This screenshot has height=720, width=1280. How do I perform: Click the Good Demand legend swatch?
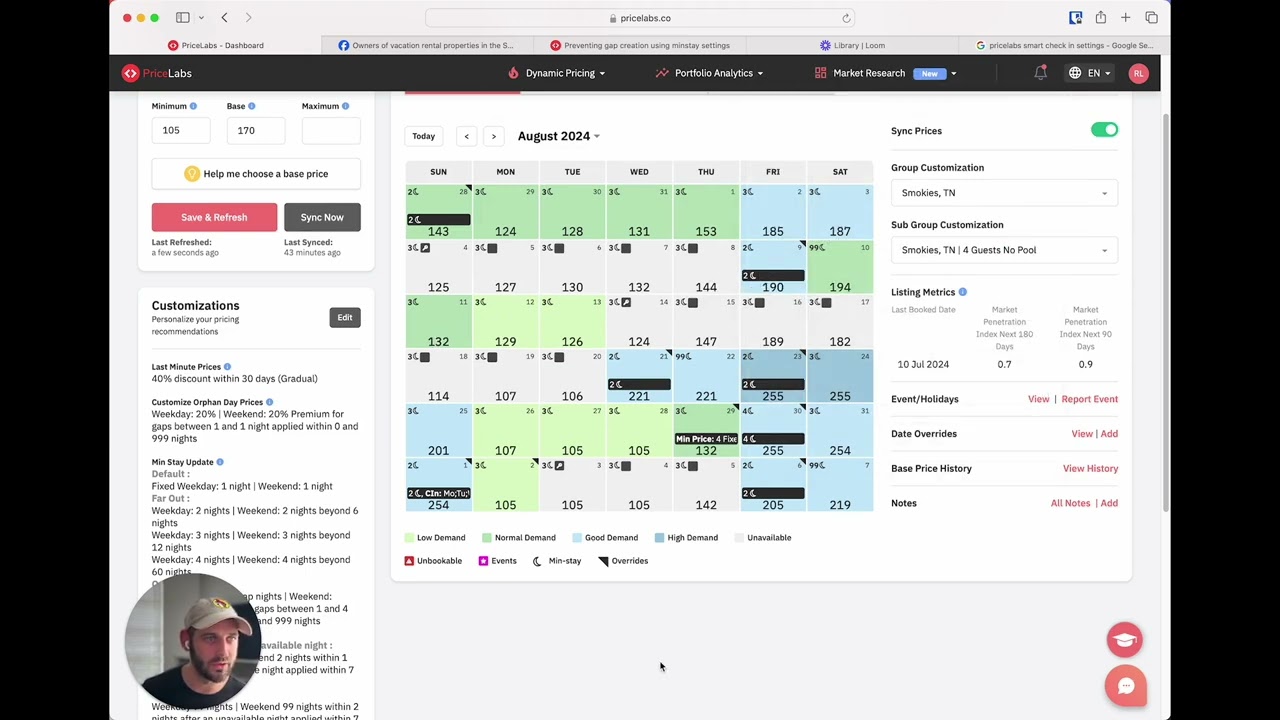tap(577, 538)
